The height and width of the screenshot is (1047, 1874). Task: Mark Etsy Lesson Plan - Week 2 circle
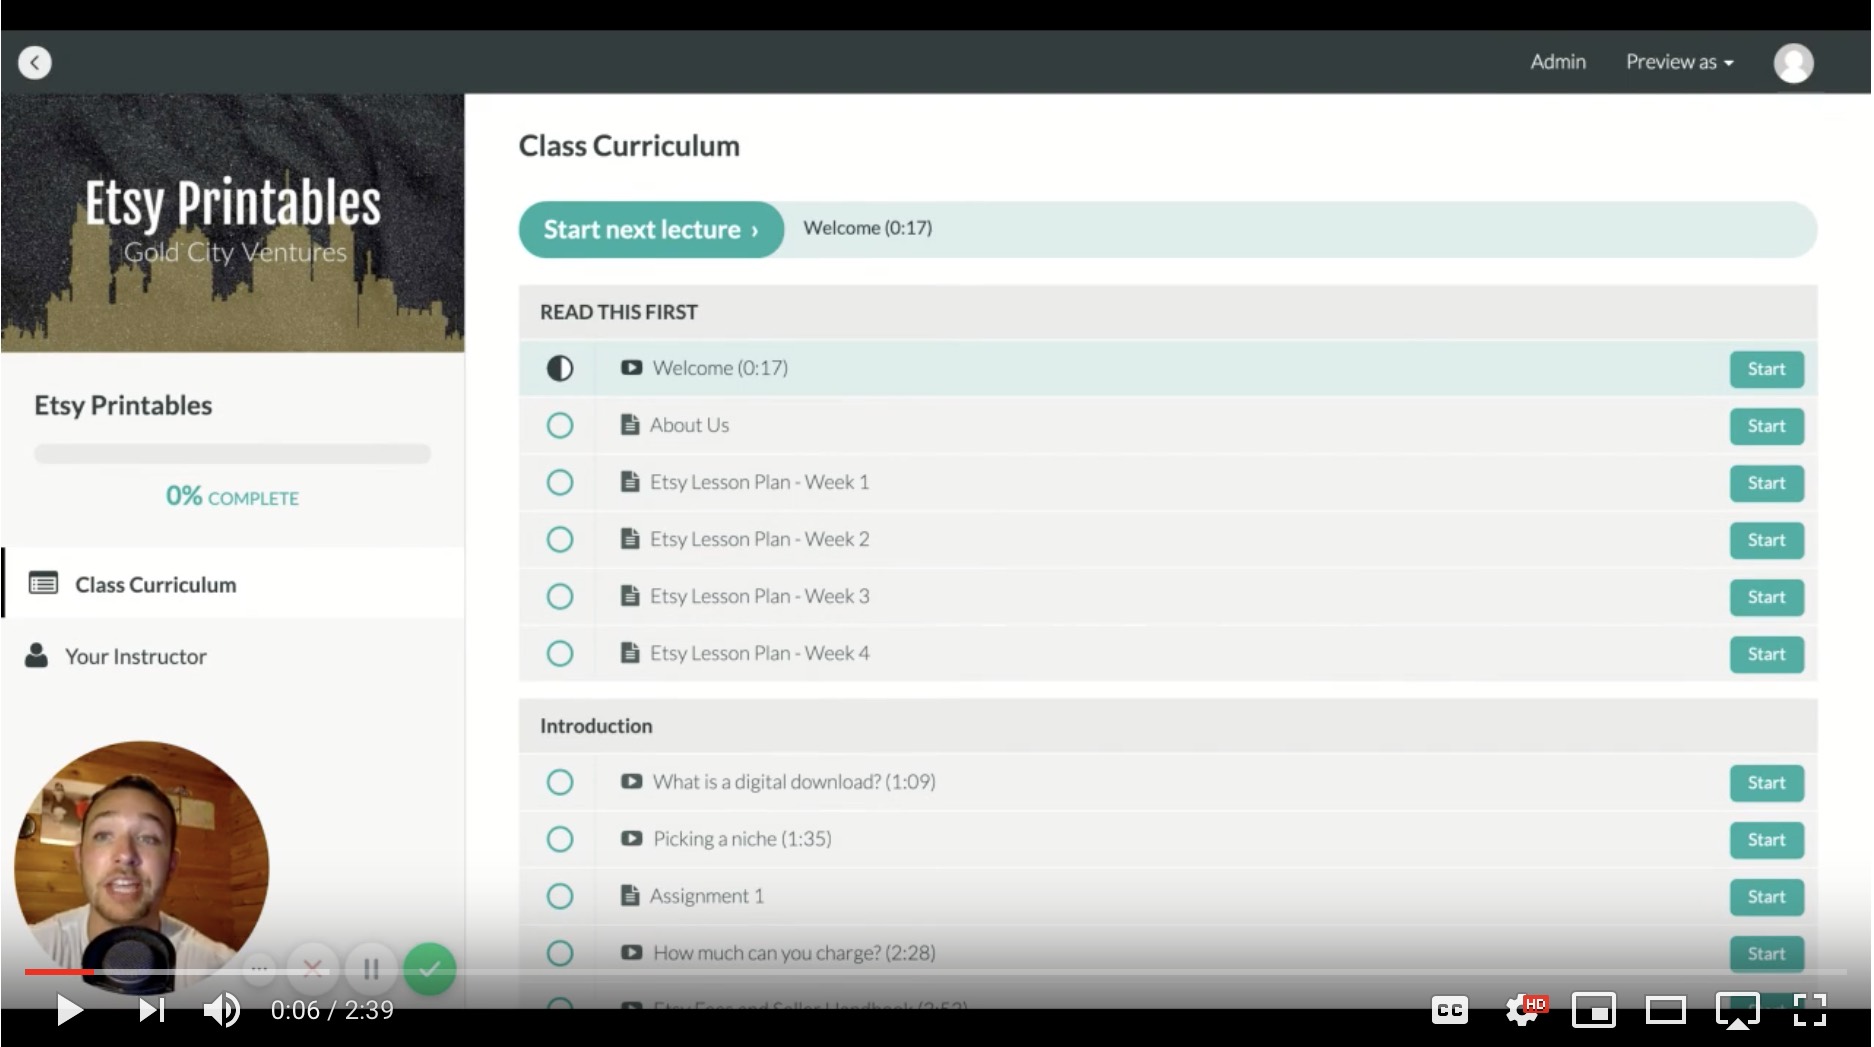(560, 539)
